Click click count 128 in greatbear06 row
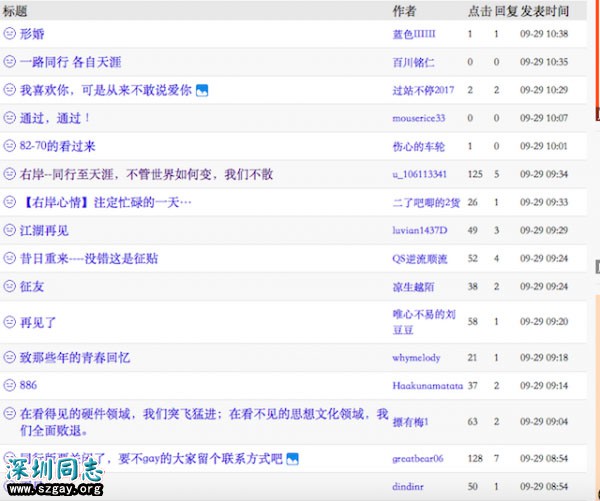Screen dimensions: 600x501 click(x=475, y=458)
